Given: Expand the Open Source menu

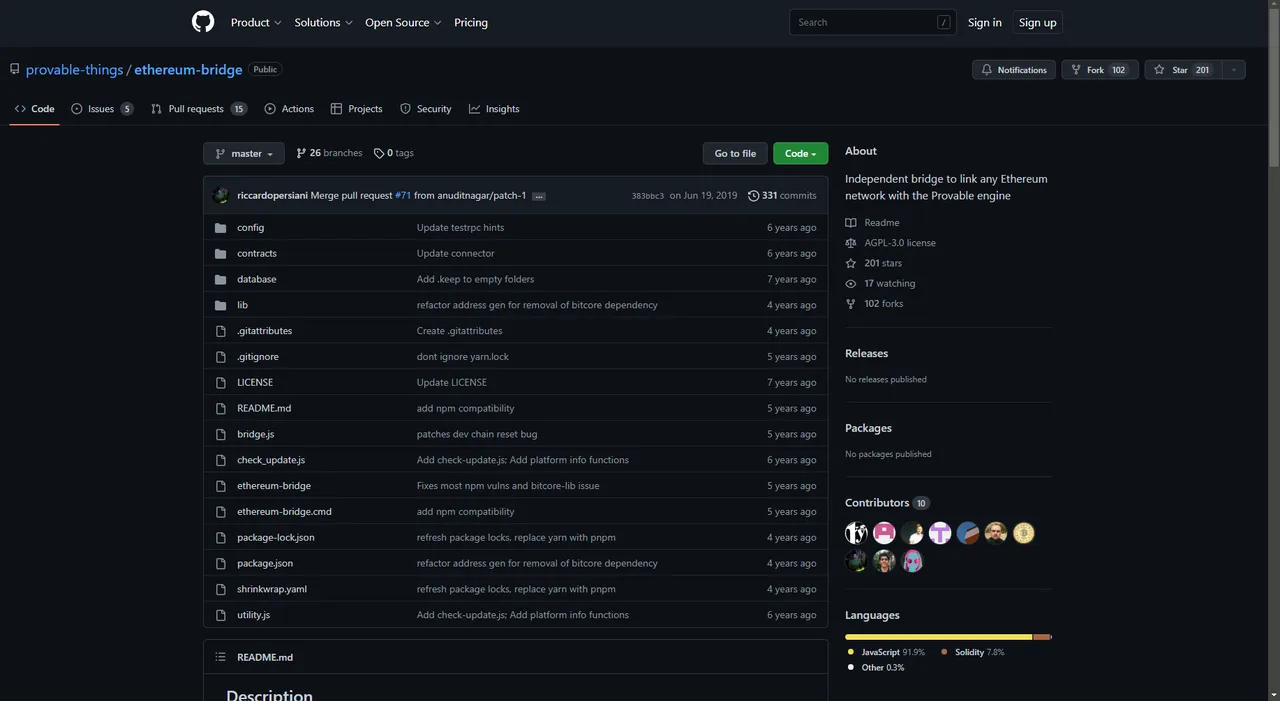Looking at the screenshot, I should 403,22.
